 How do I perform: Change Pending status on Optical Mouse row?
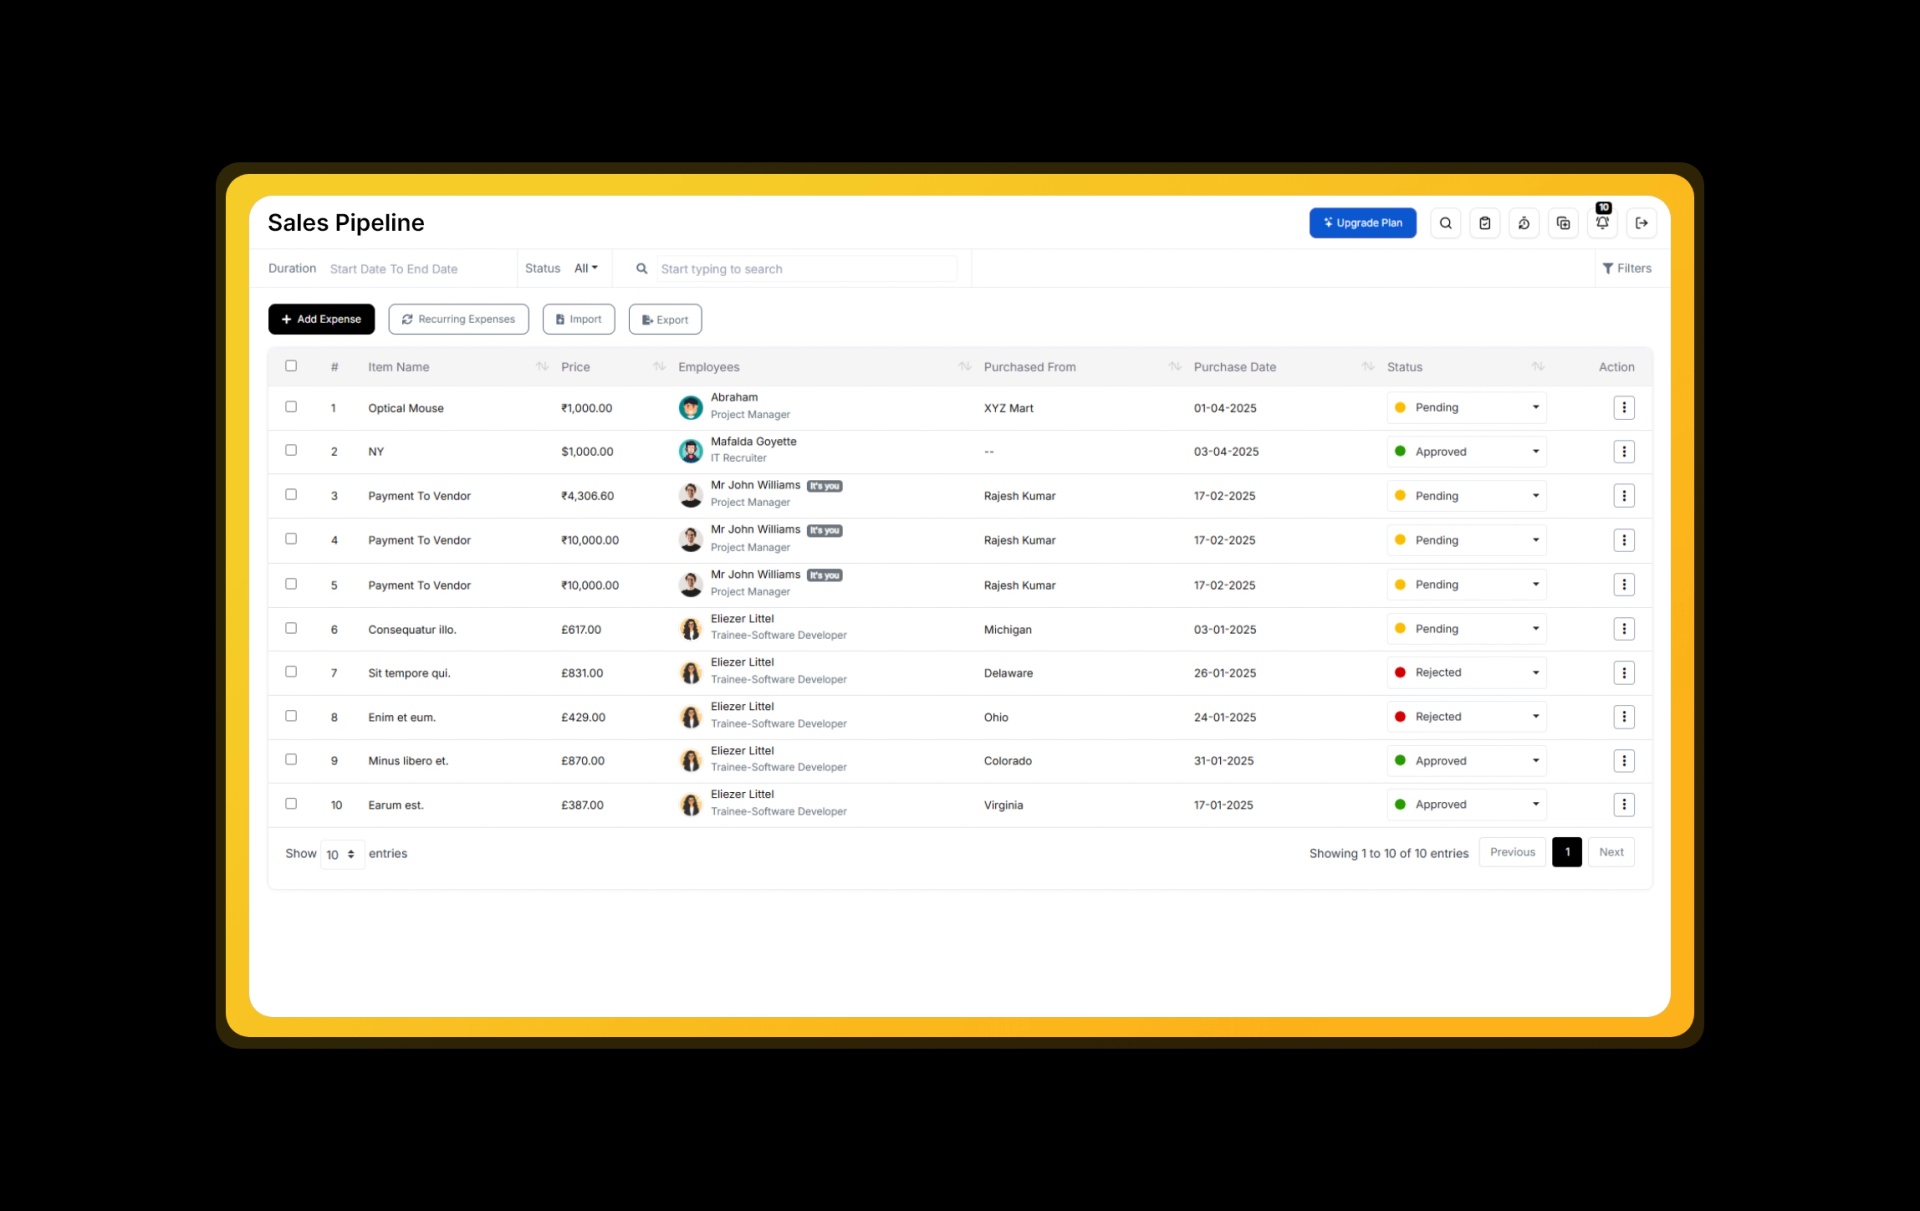coord(1465,407)
